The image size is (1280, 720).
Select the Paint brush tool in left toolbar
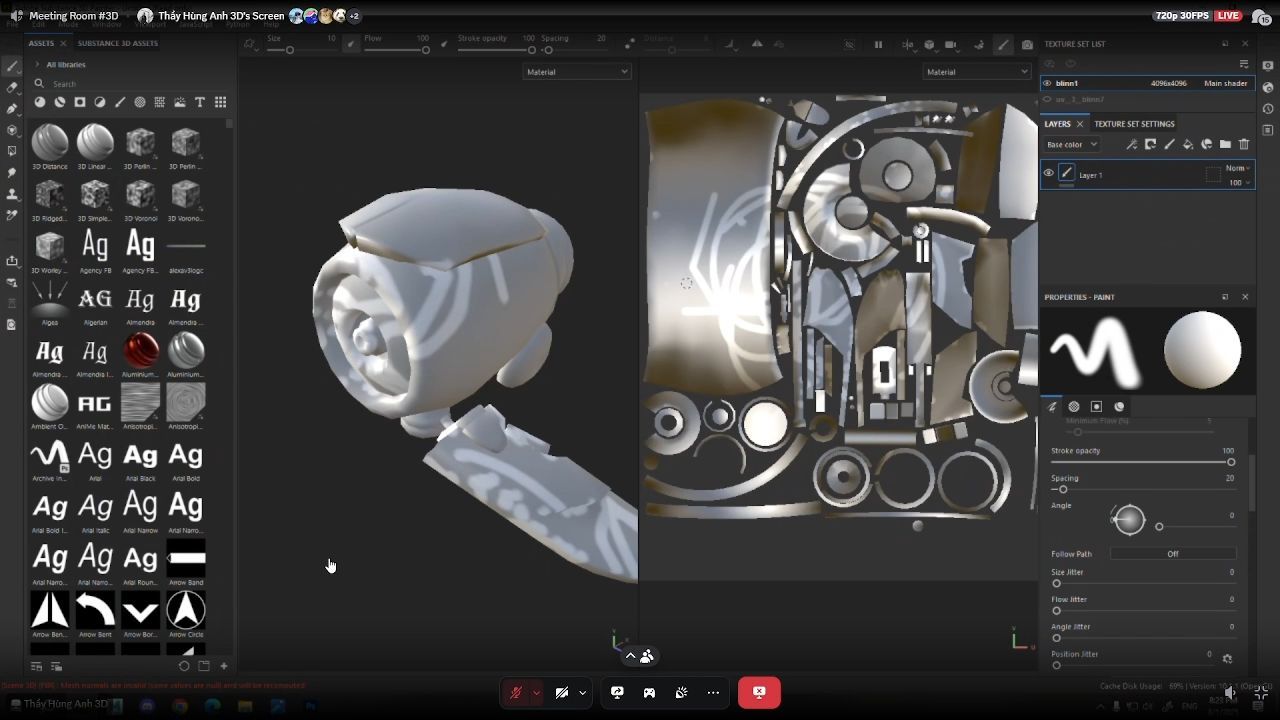[12, 66]
